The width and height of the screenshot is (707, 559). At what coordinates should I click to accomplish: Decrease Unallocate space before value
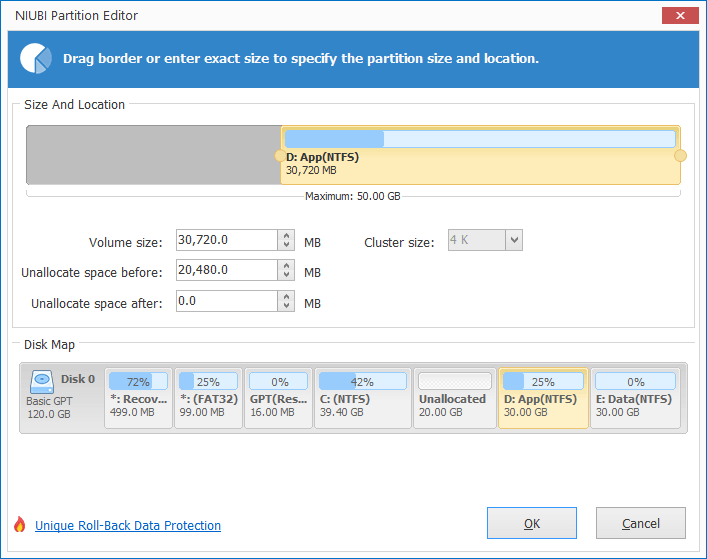[x=286, y=275]
